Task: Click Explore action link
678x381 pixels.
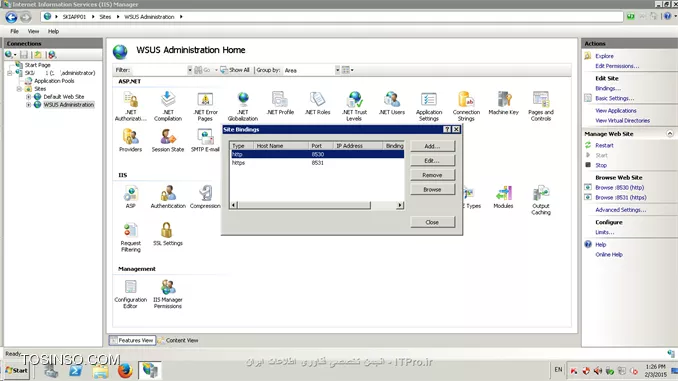Action: click(x=604, y=56)
